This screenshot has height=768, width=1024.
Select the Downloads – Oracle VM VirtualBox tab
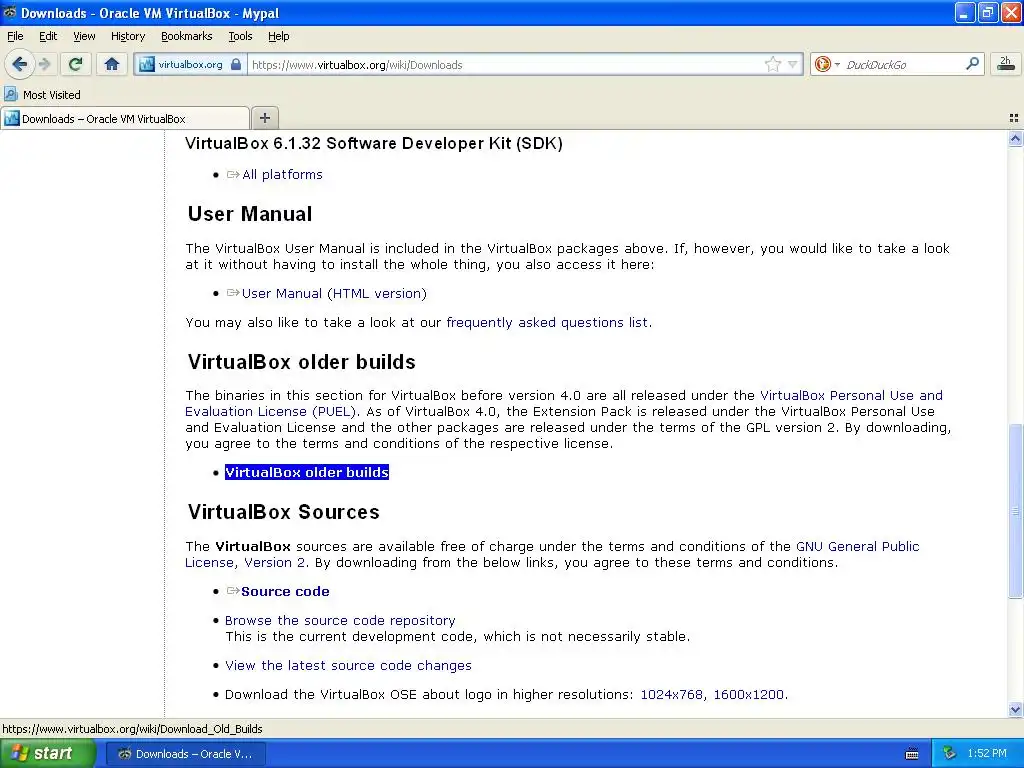tap(125, 119)
